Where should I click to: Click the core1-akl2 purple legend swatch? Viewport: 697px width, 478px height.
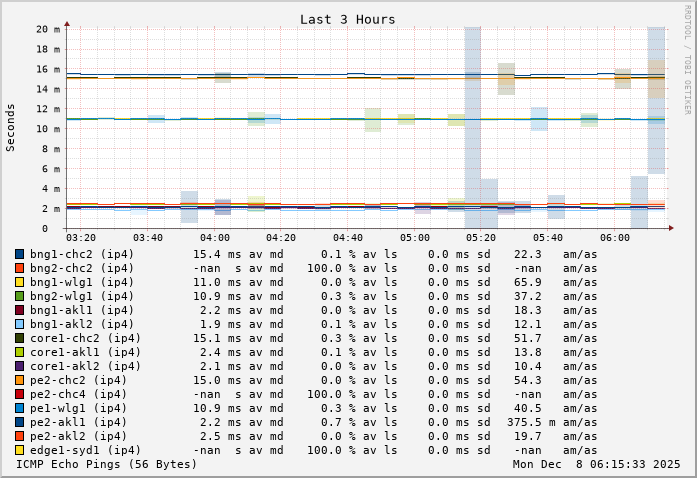(19, 366)
